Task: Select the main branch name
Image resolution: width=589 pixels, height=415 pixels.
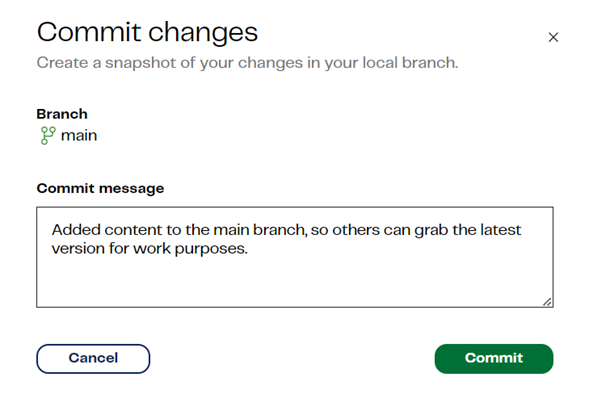Action: 79,136
